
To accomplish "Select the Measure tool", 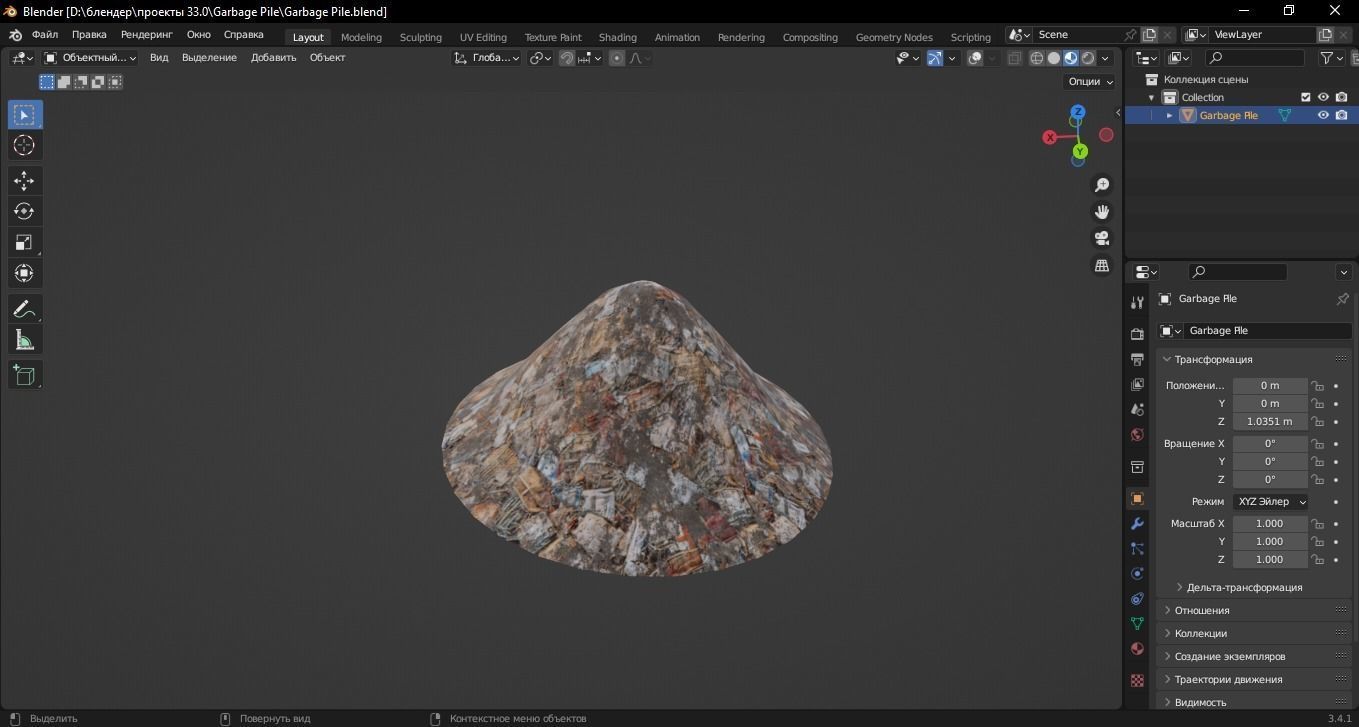I will pyautogui.click(x=24, y=341).
